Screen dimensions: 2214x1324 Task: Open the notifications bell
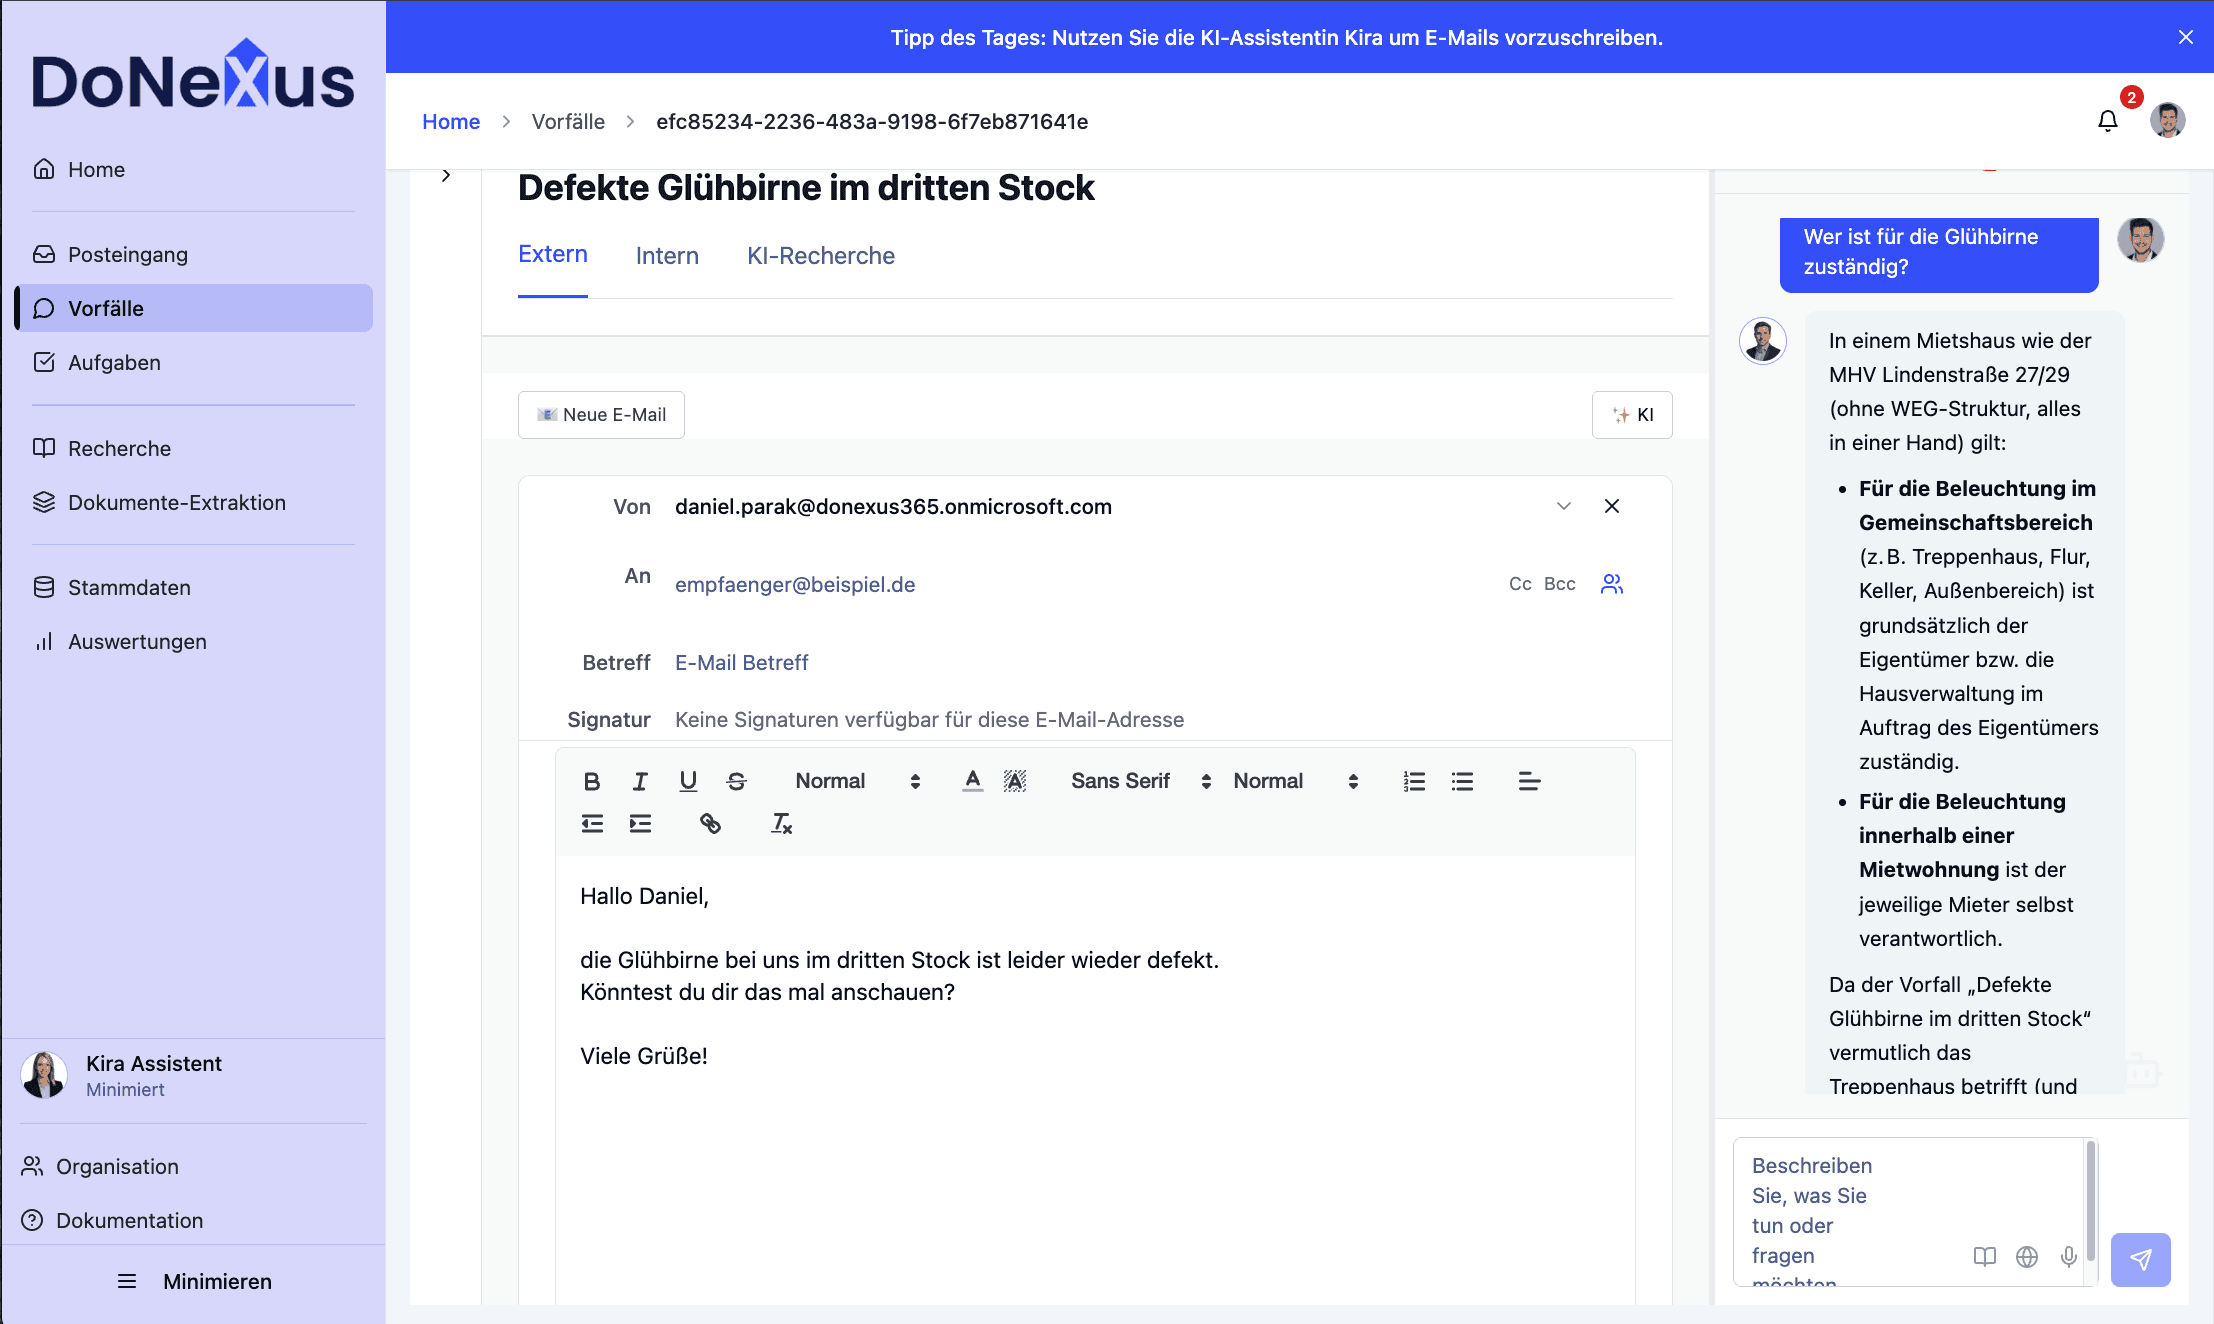click(x=2107, y=121)
